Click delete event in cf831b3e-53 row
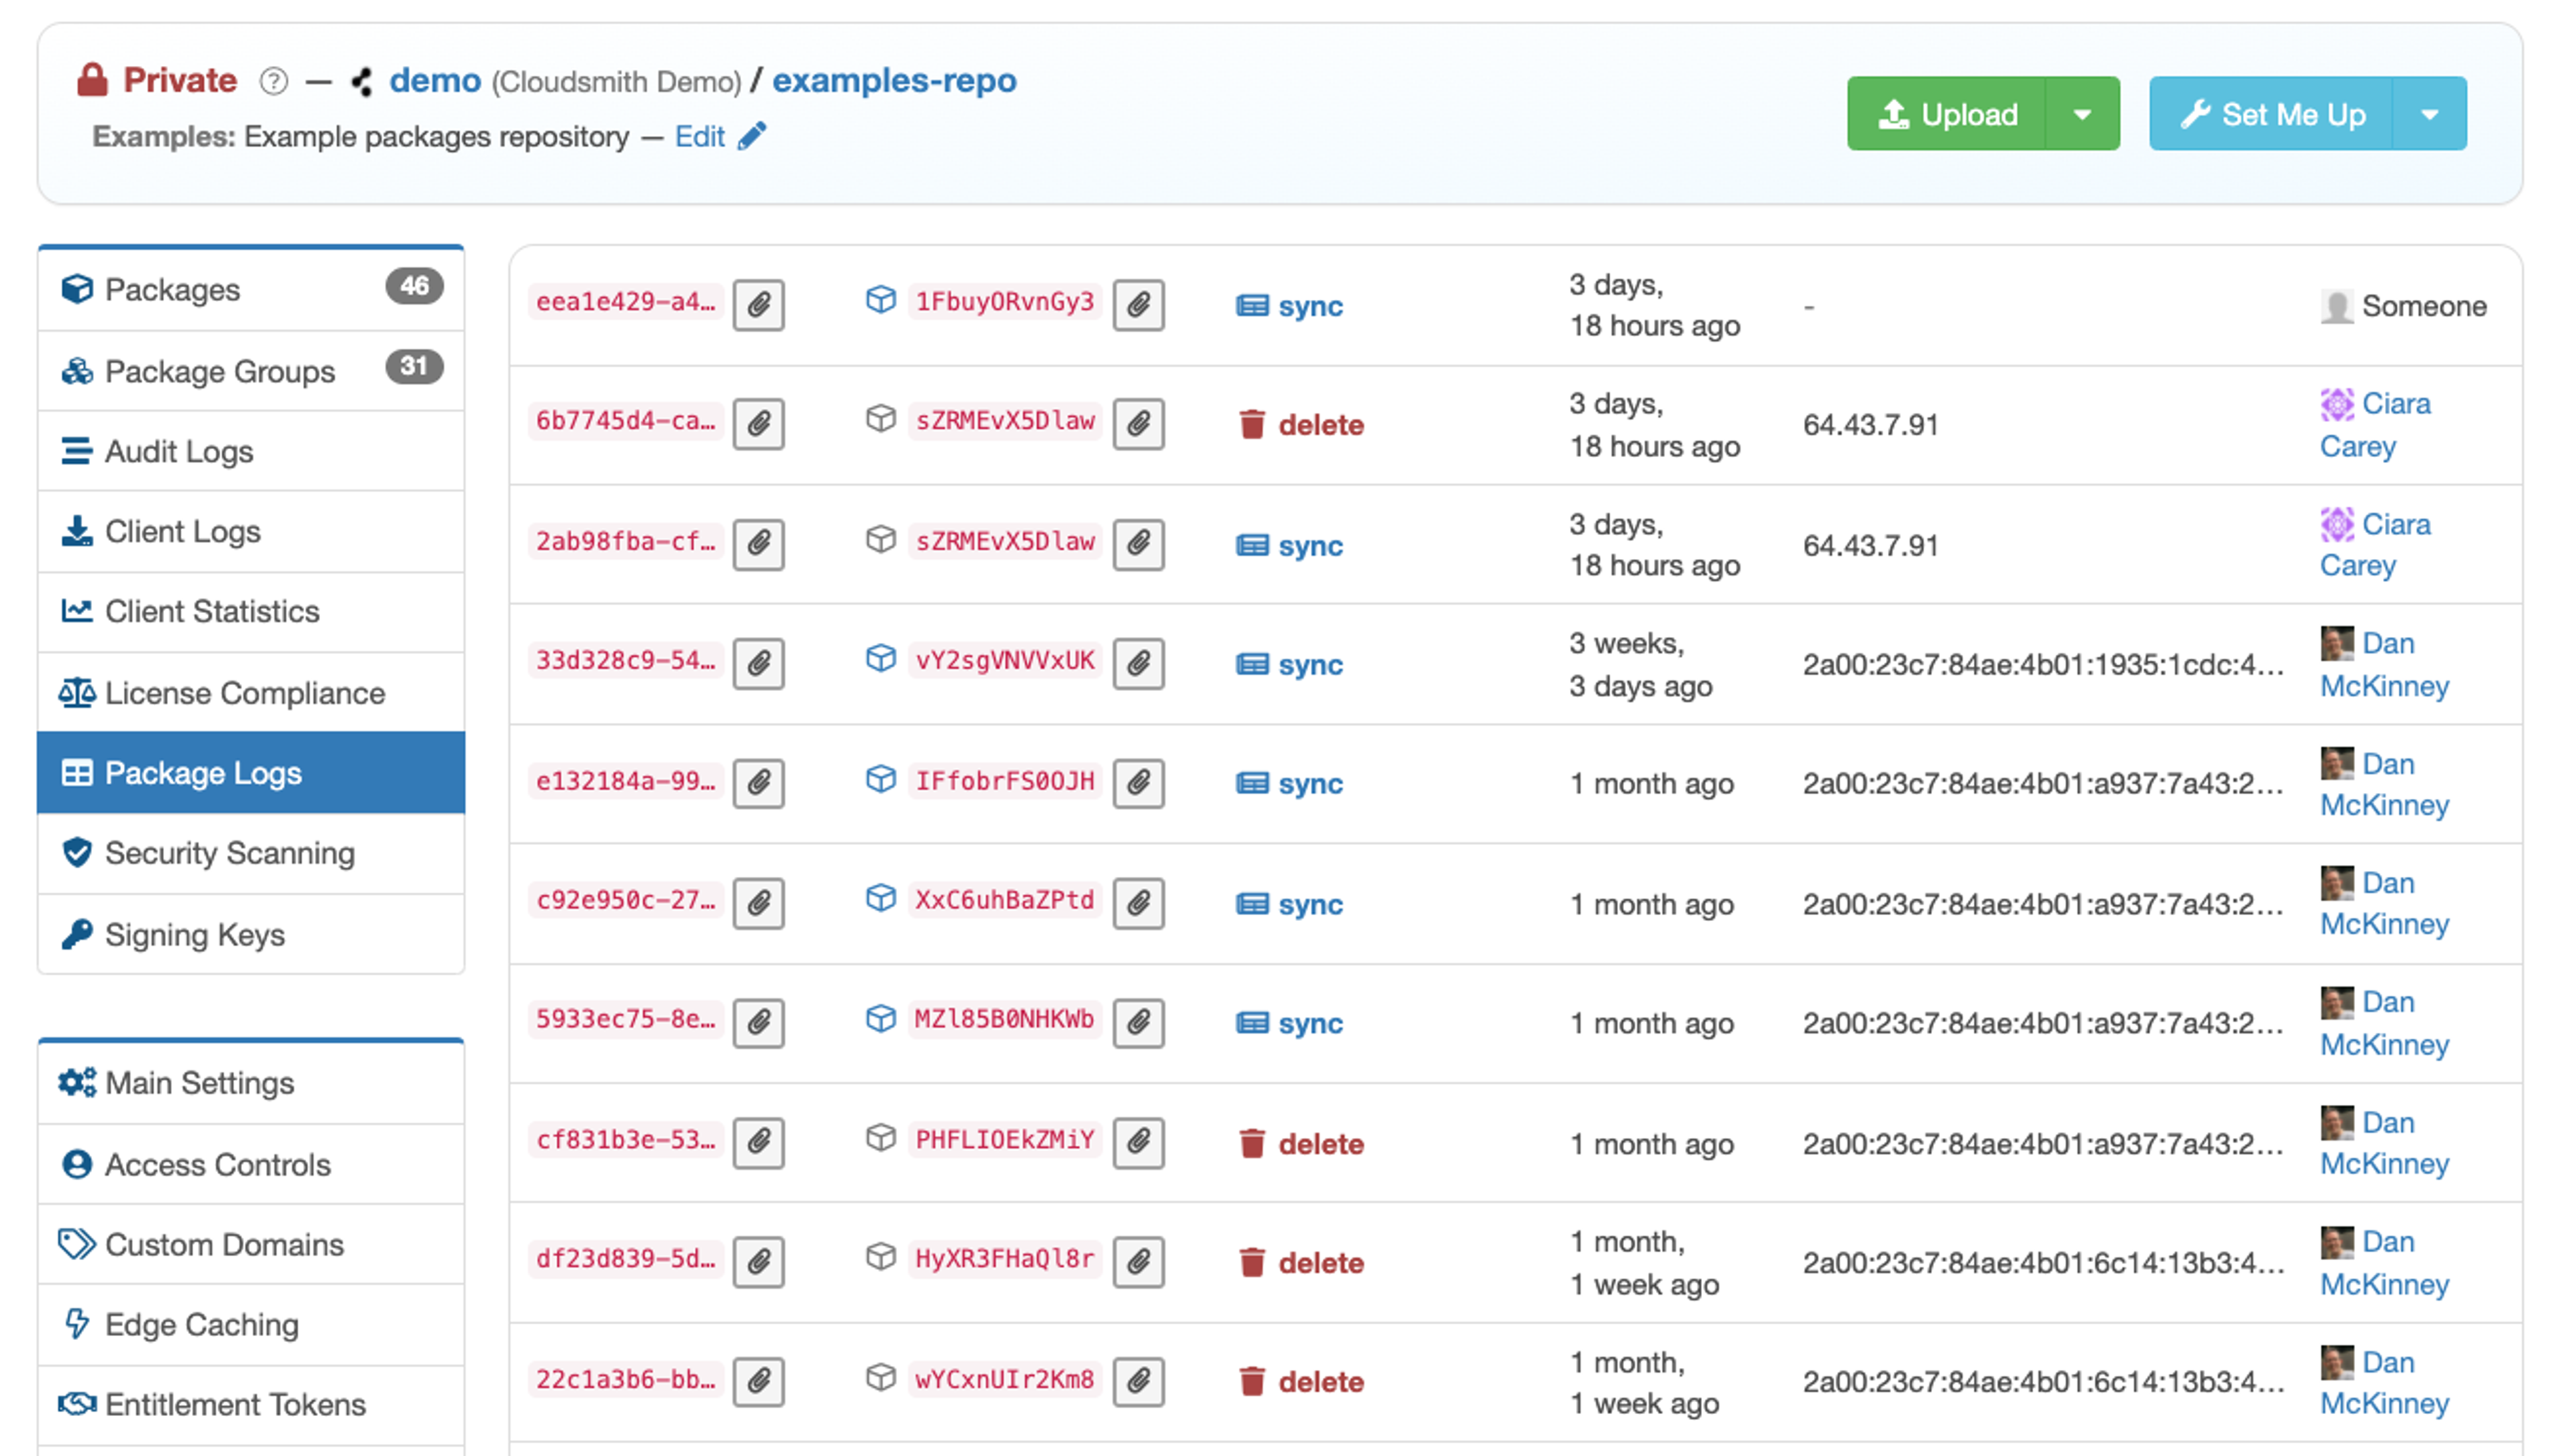This screenshot has width=2559, height=1456. tap(1301, 1143)
